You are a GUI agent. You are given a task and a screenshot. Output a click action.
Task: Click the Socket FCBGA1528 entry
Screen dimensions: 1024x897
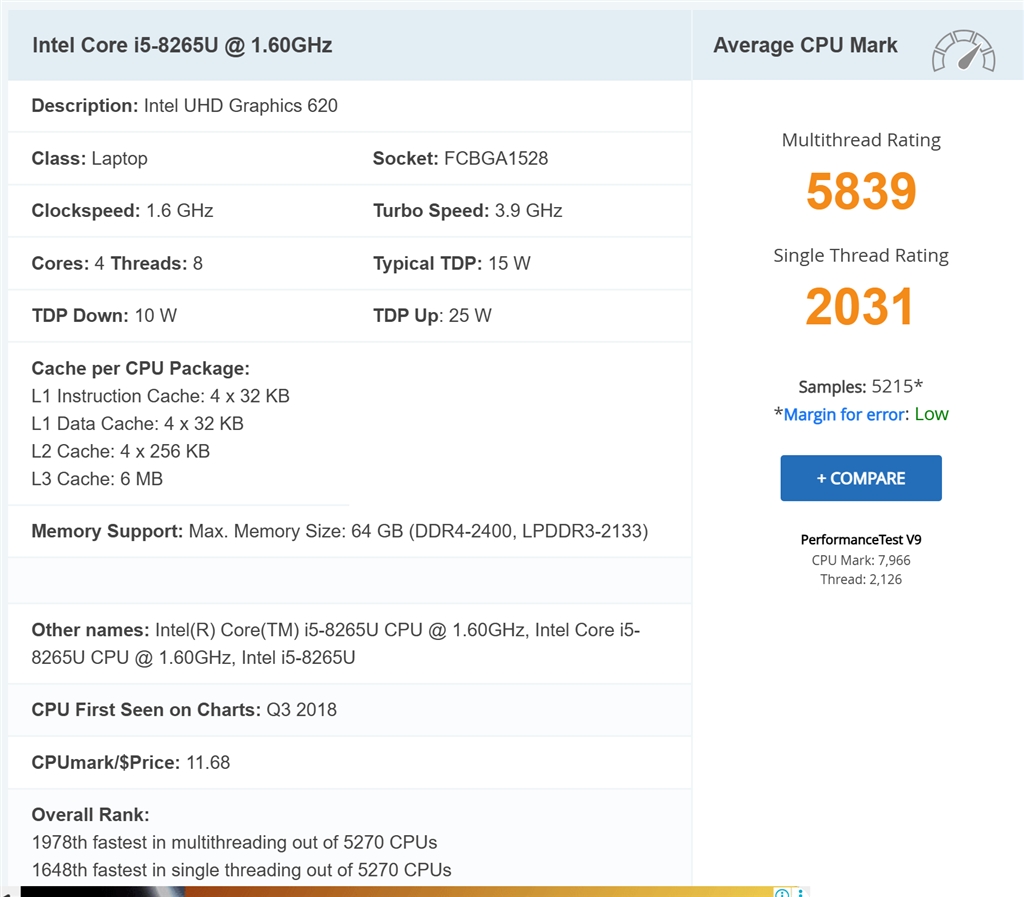460,158
